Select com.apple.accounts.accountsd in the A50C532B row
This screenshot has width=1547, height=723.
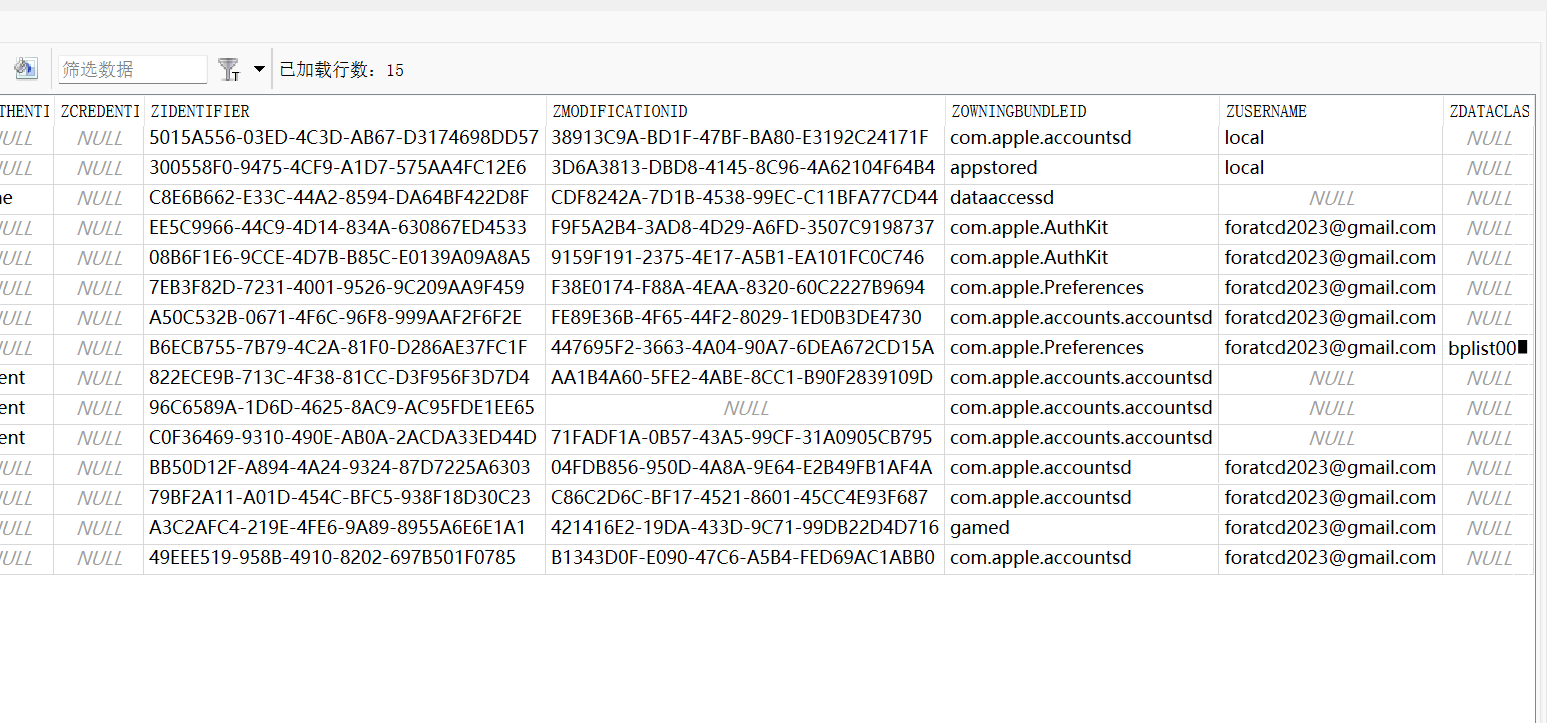pyautogui.click(x=1081, y=318)
